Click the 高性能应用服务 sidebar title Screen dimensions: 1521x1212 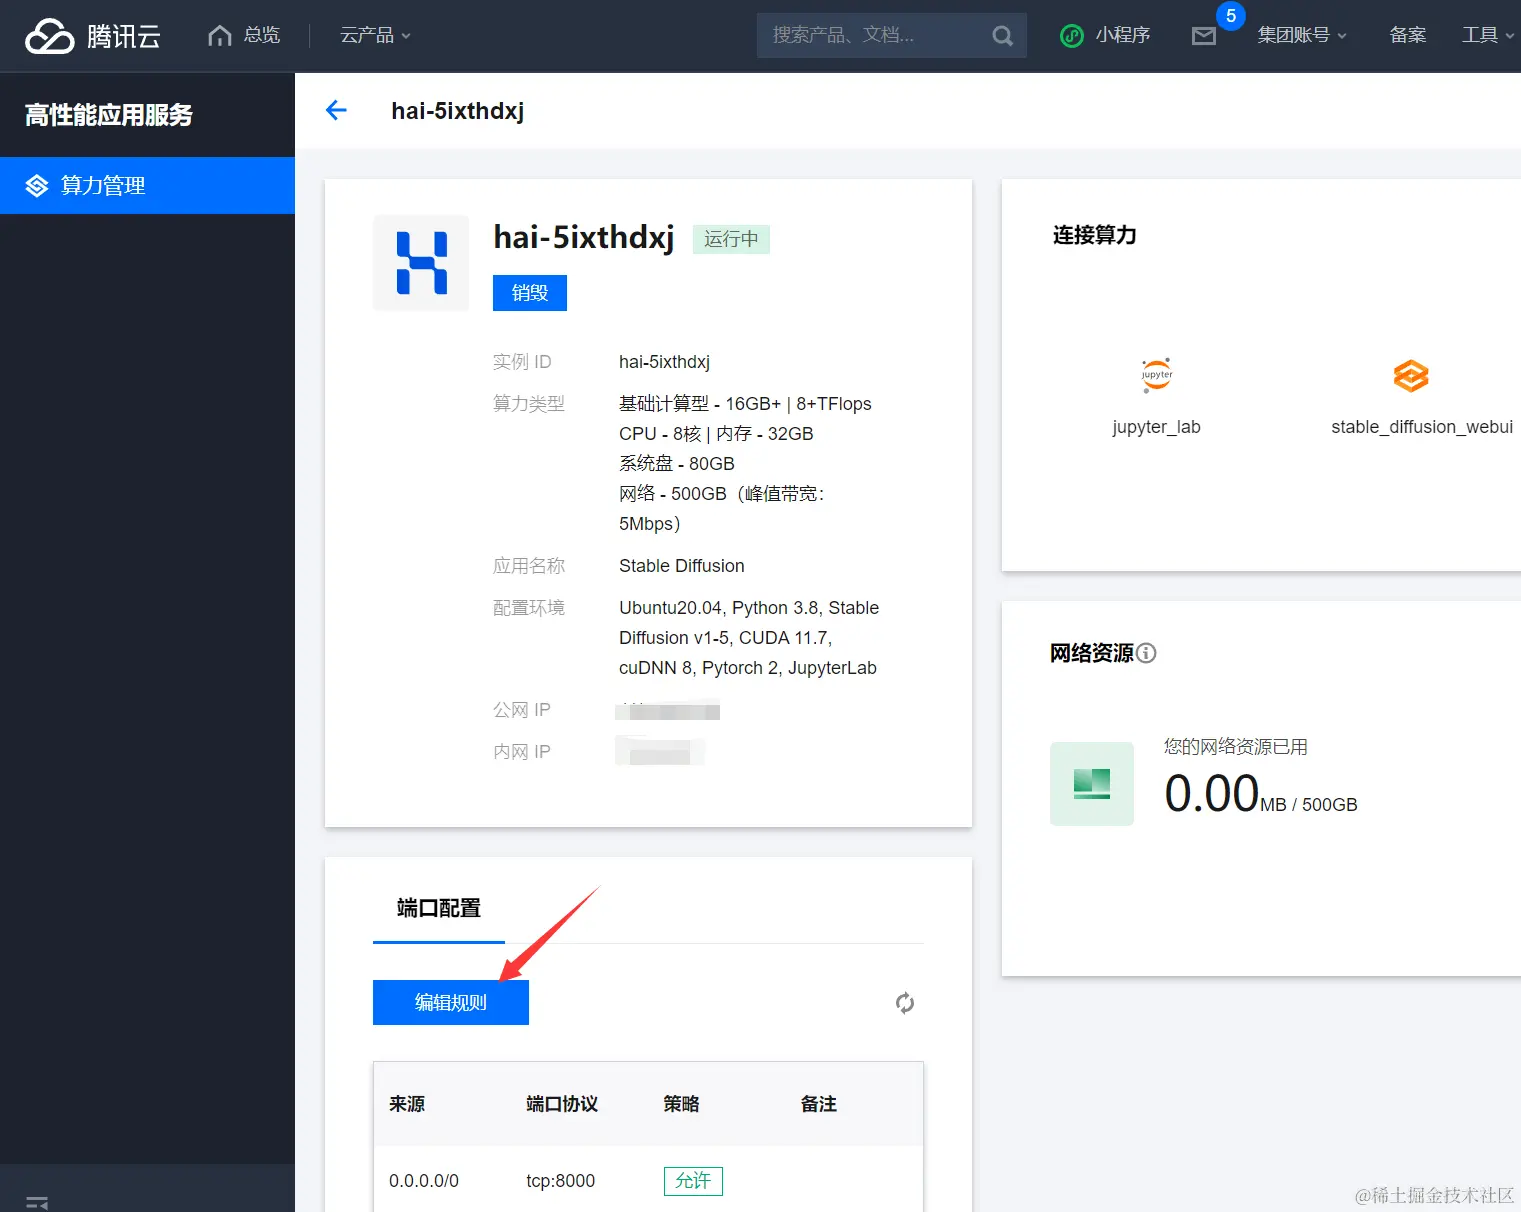[x=109, y=115]
